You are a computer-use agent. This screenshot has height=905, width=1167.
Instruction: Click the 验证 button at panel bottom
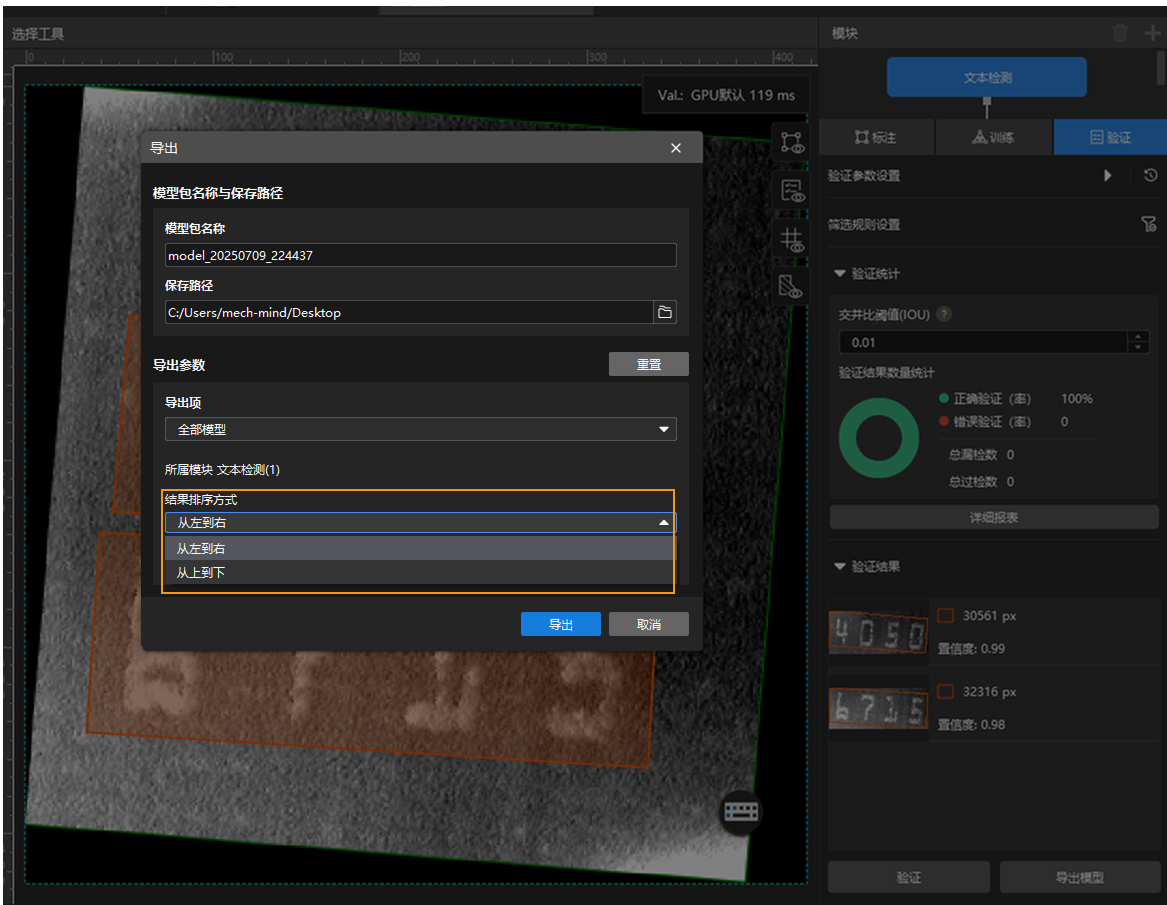(x=909, y=877)
